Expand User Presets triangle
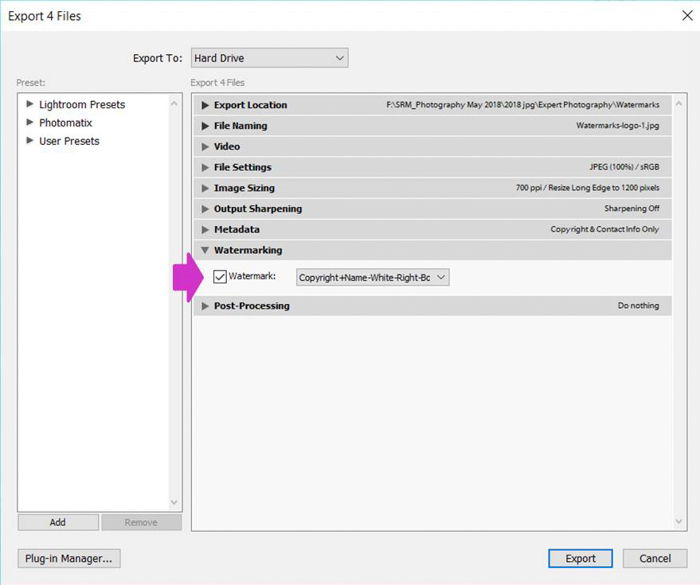Viewport: 700px width, 585px height. point(30,141)
